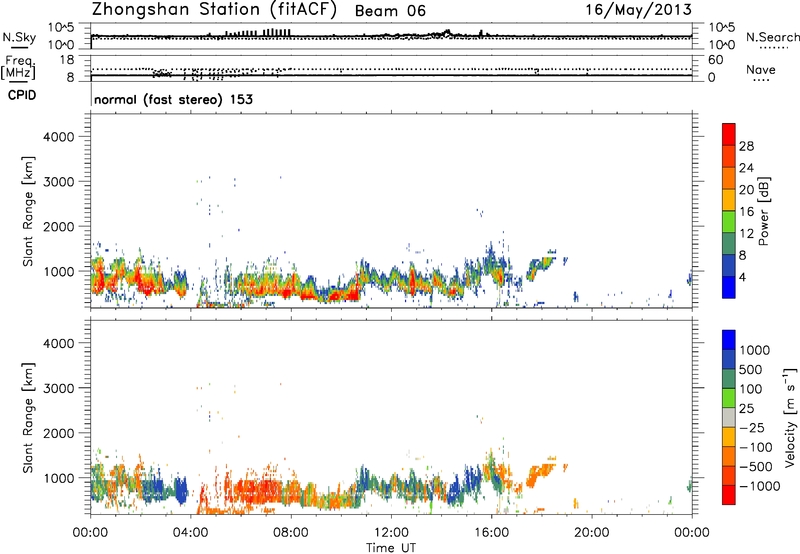Click the 'N.Search' legend label

point(773,37)
